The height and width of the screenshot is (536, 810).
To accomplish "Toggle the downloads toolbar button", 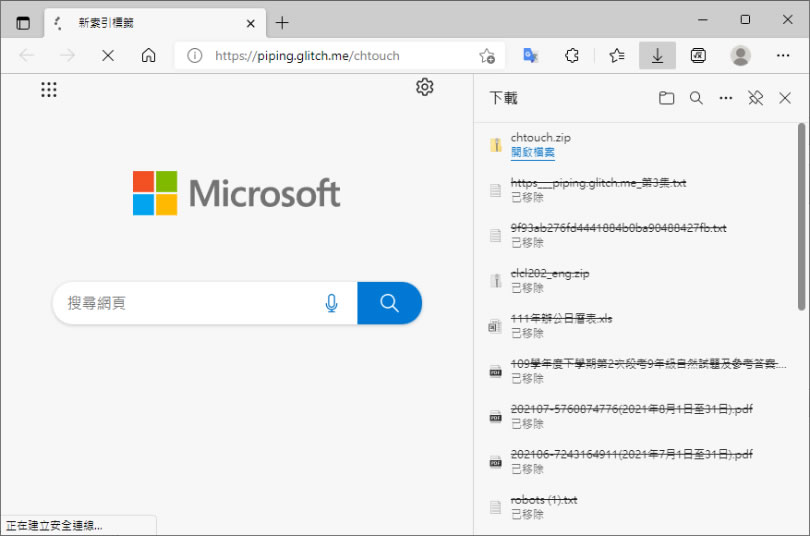I will [657, 55].
